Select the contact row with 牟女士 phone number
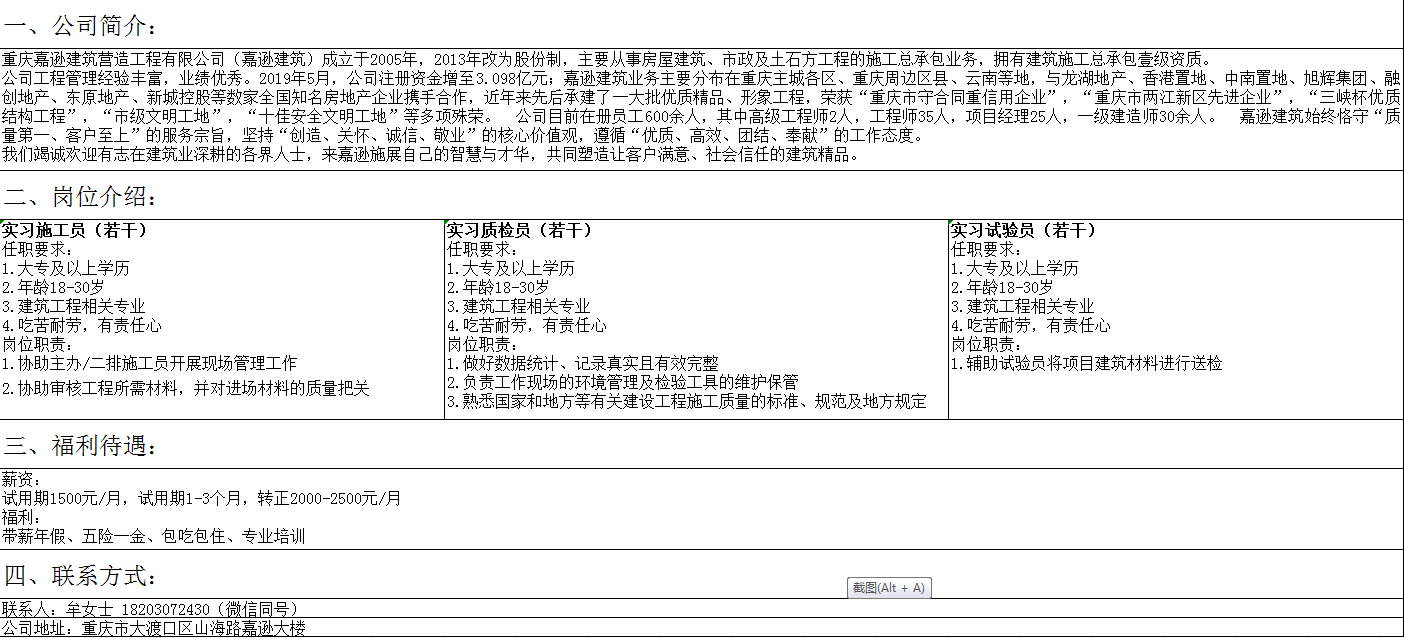This screenshot has width=1404, height=638. pos(150,609)
